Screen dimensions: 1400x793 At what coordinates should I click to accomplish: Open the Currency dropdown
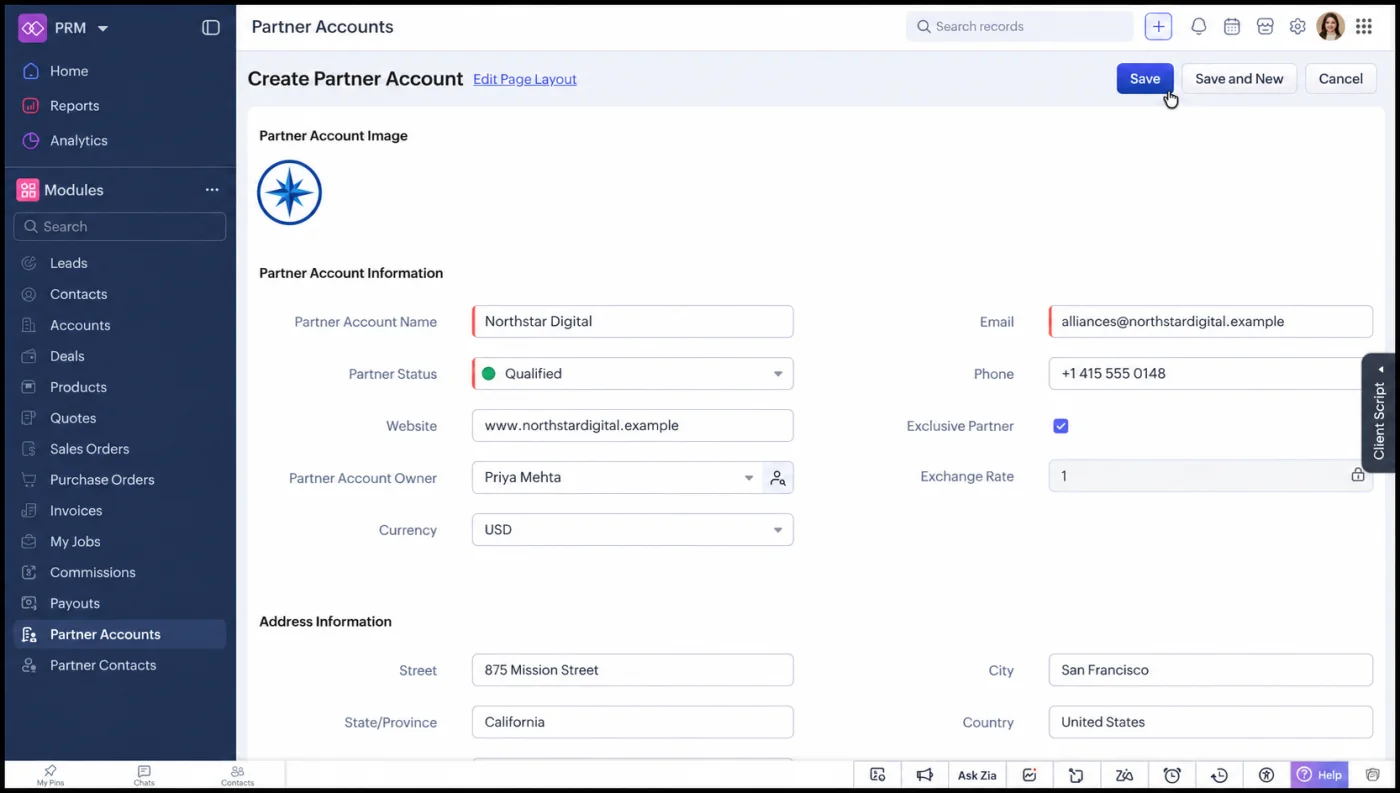click(633, 530)
